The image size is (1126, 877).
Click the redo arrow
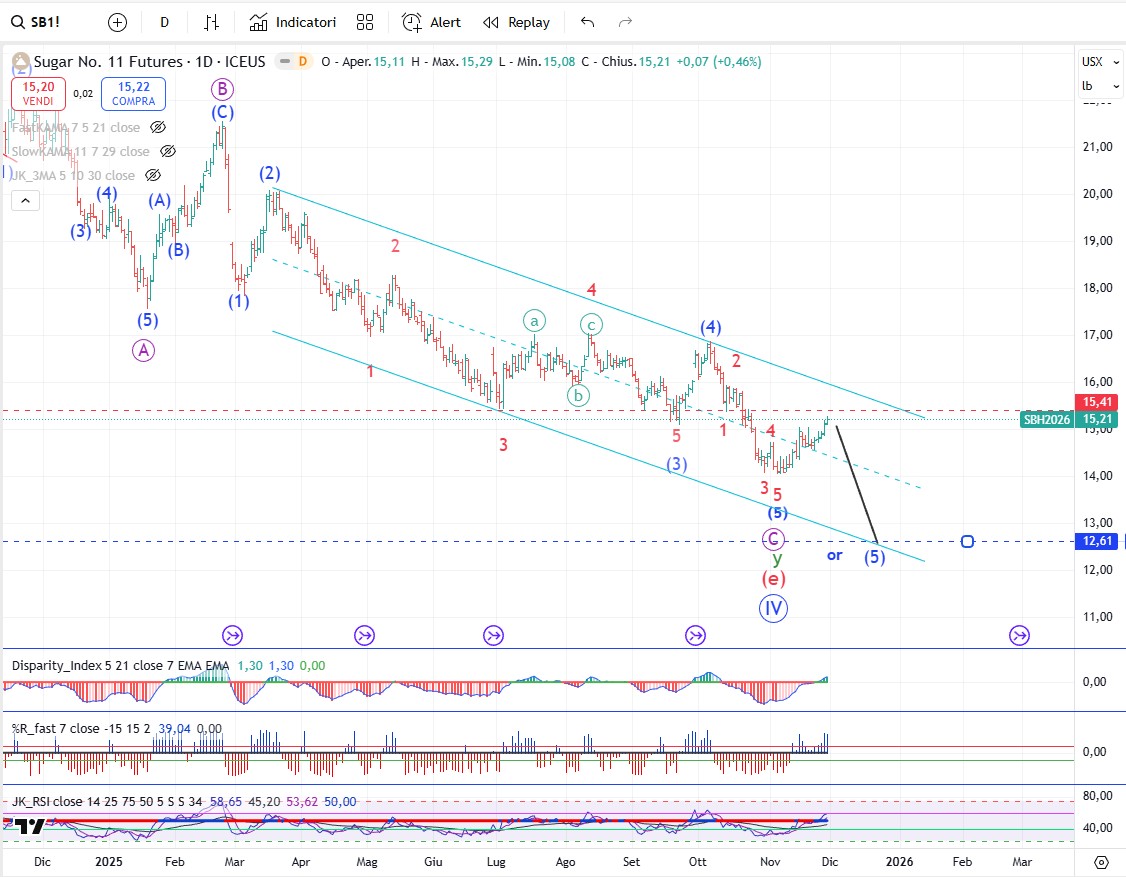[626, 22]
